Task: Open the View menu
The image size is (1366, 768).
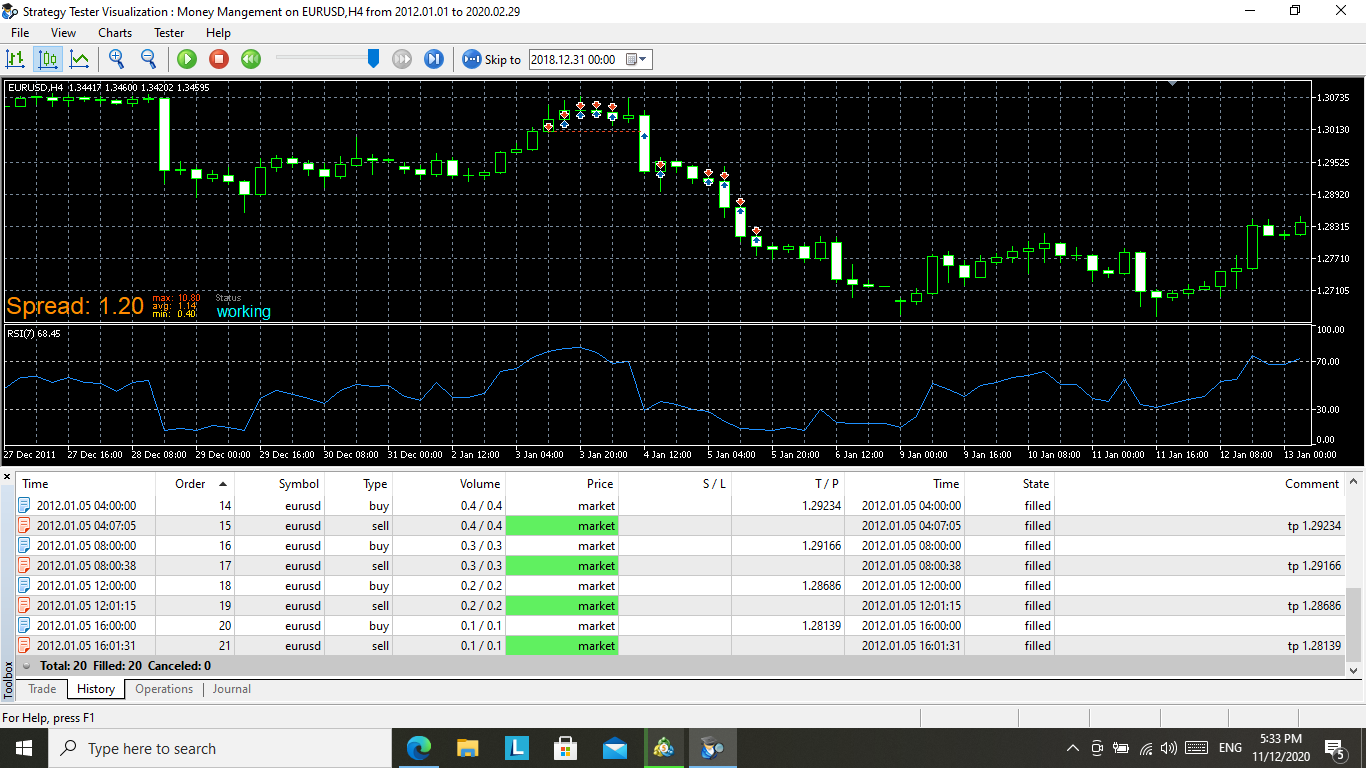Action: pos(63,33)
